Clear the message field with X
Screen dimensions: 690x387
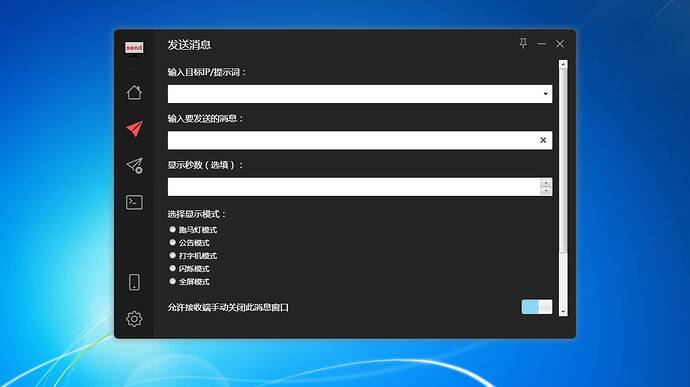pyautogui.click(x=543, y=140)
